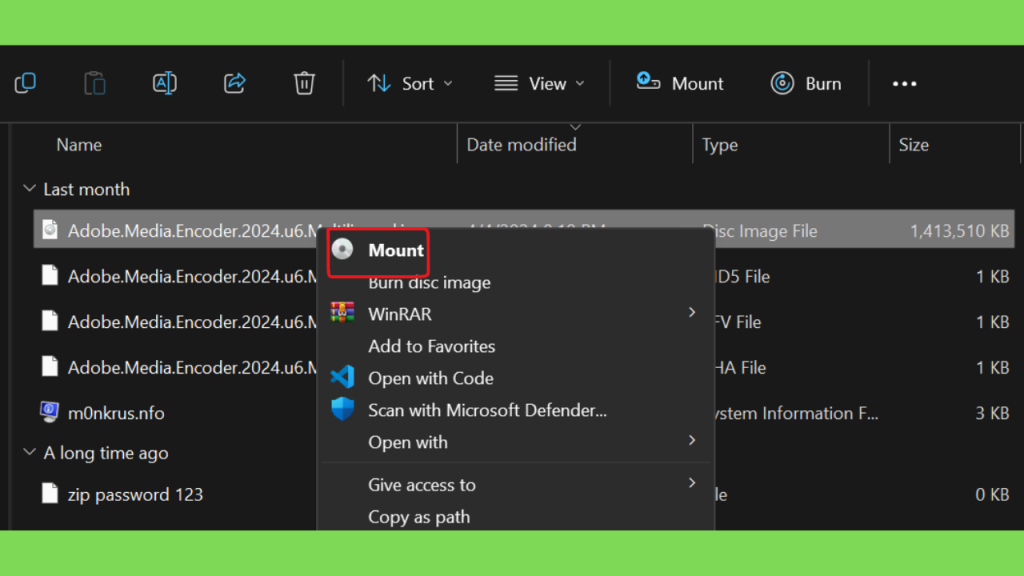Sort by the Size column header
1024x576 pixels.
[x=914, y=144]
